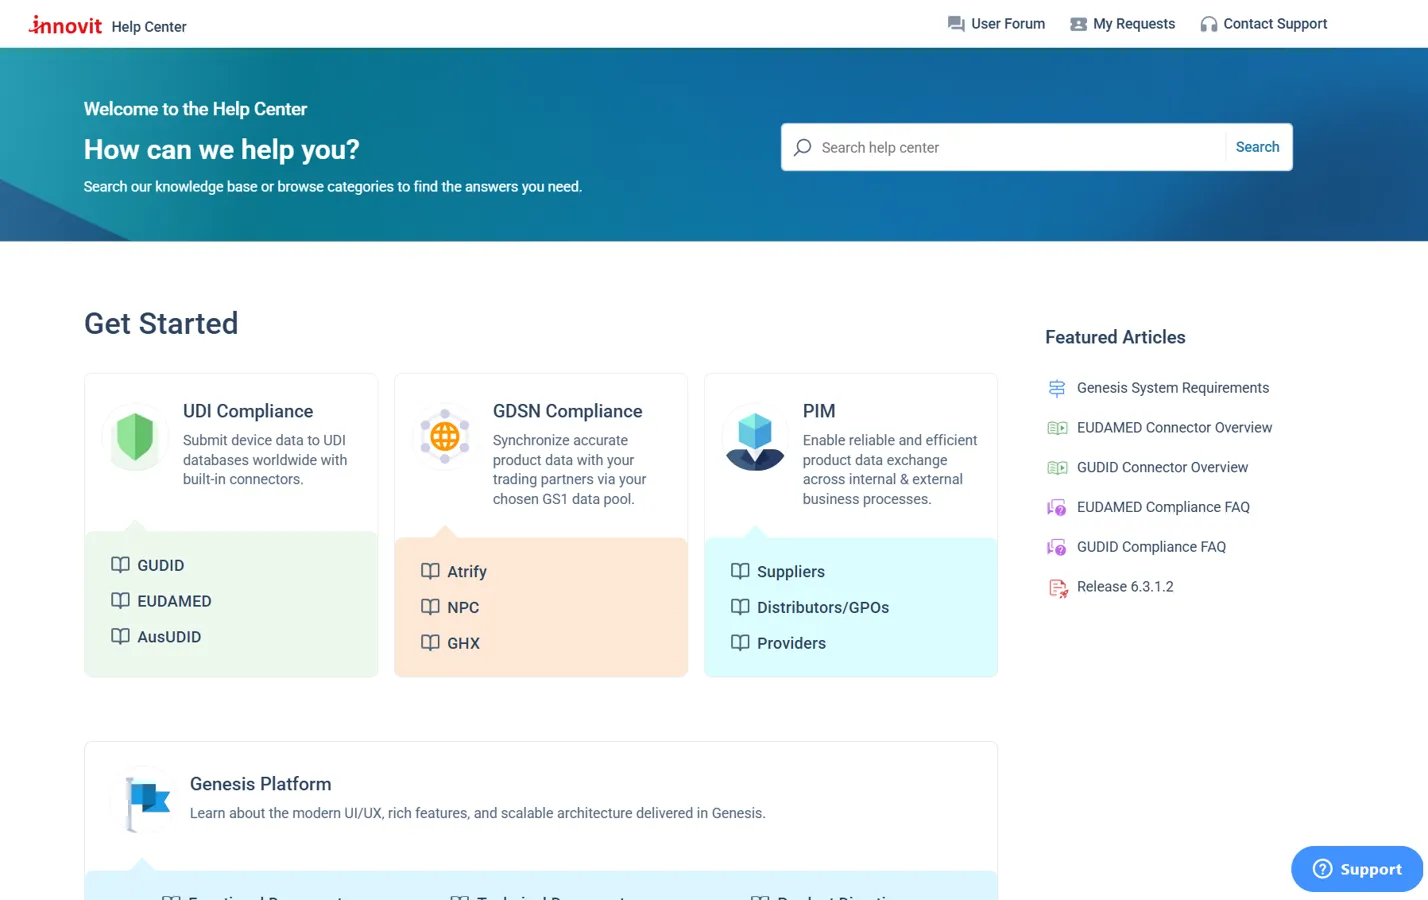Open the GUDID Compliance FAQ article
This screenshot has height=900, width=1428.
click(1151, 547)
